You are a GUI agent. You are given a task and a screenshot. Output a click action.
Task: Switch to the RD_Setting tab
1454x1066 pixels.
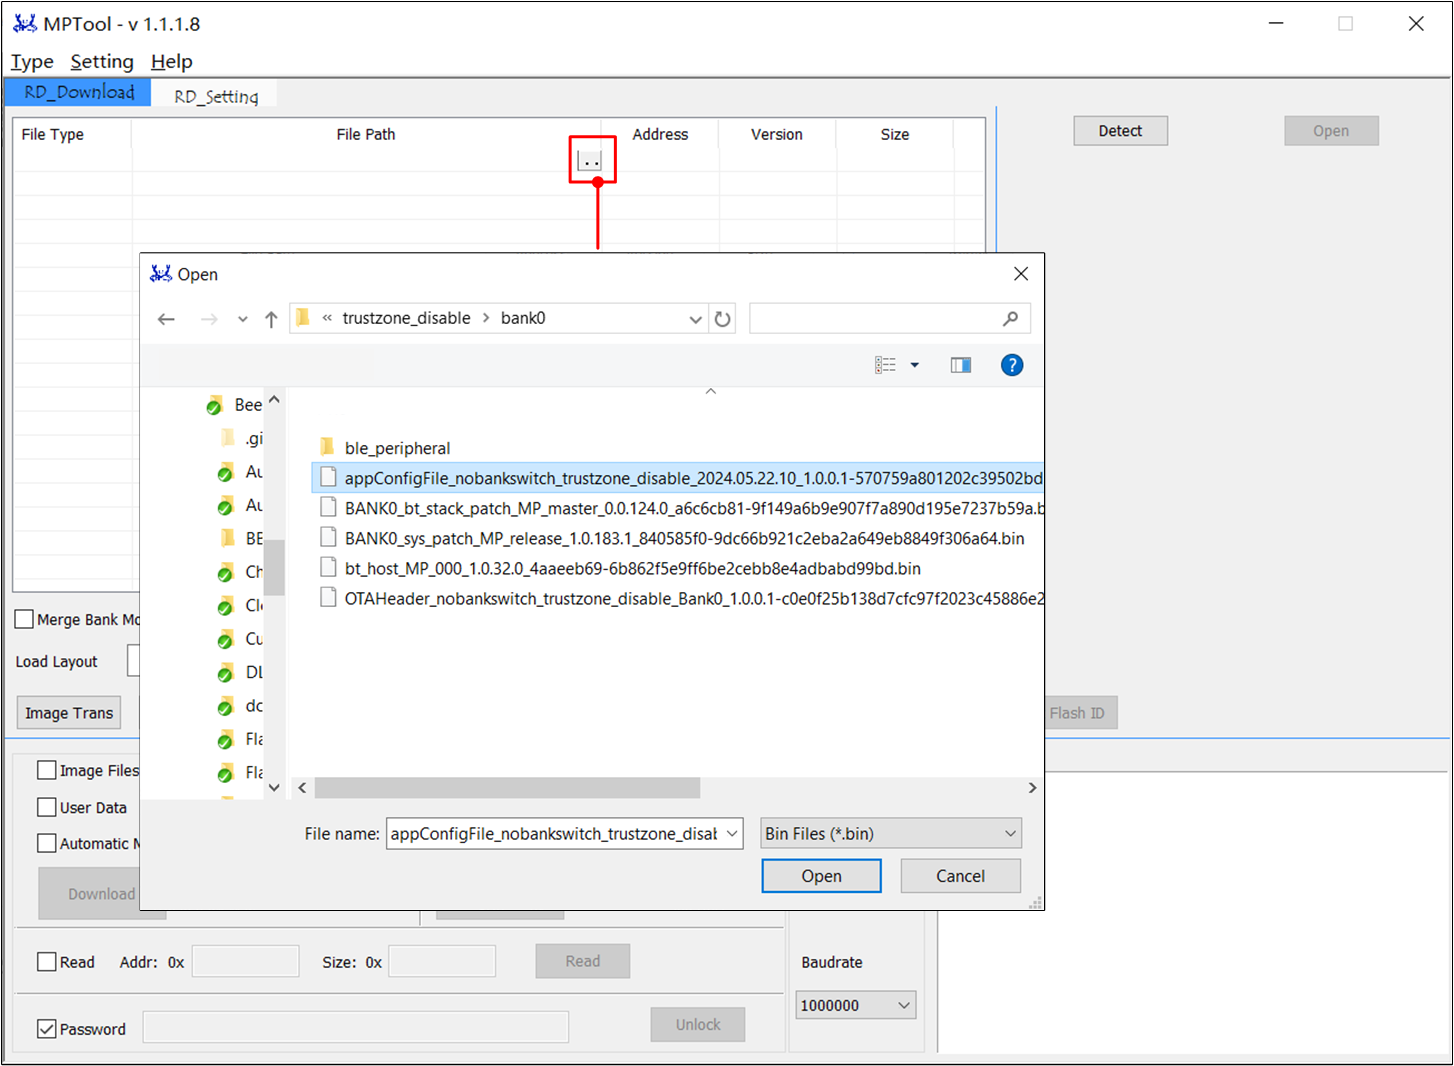coord(216,96)
